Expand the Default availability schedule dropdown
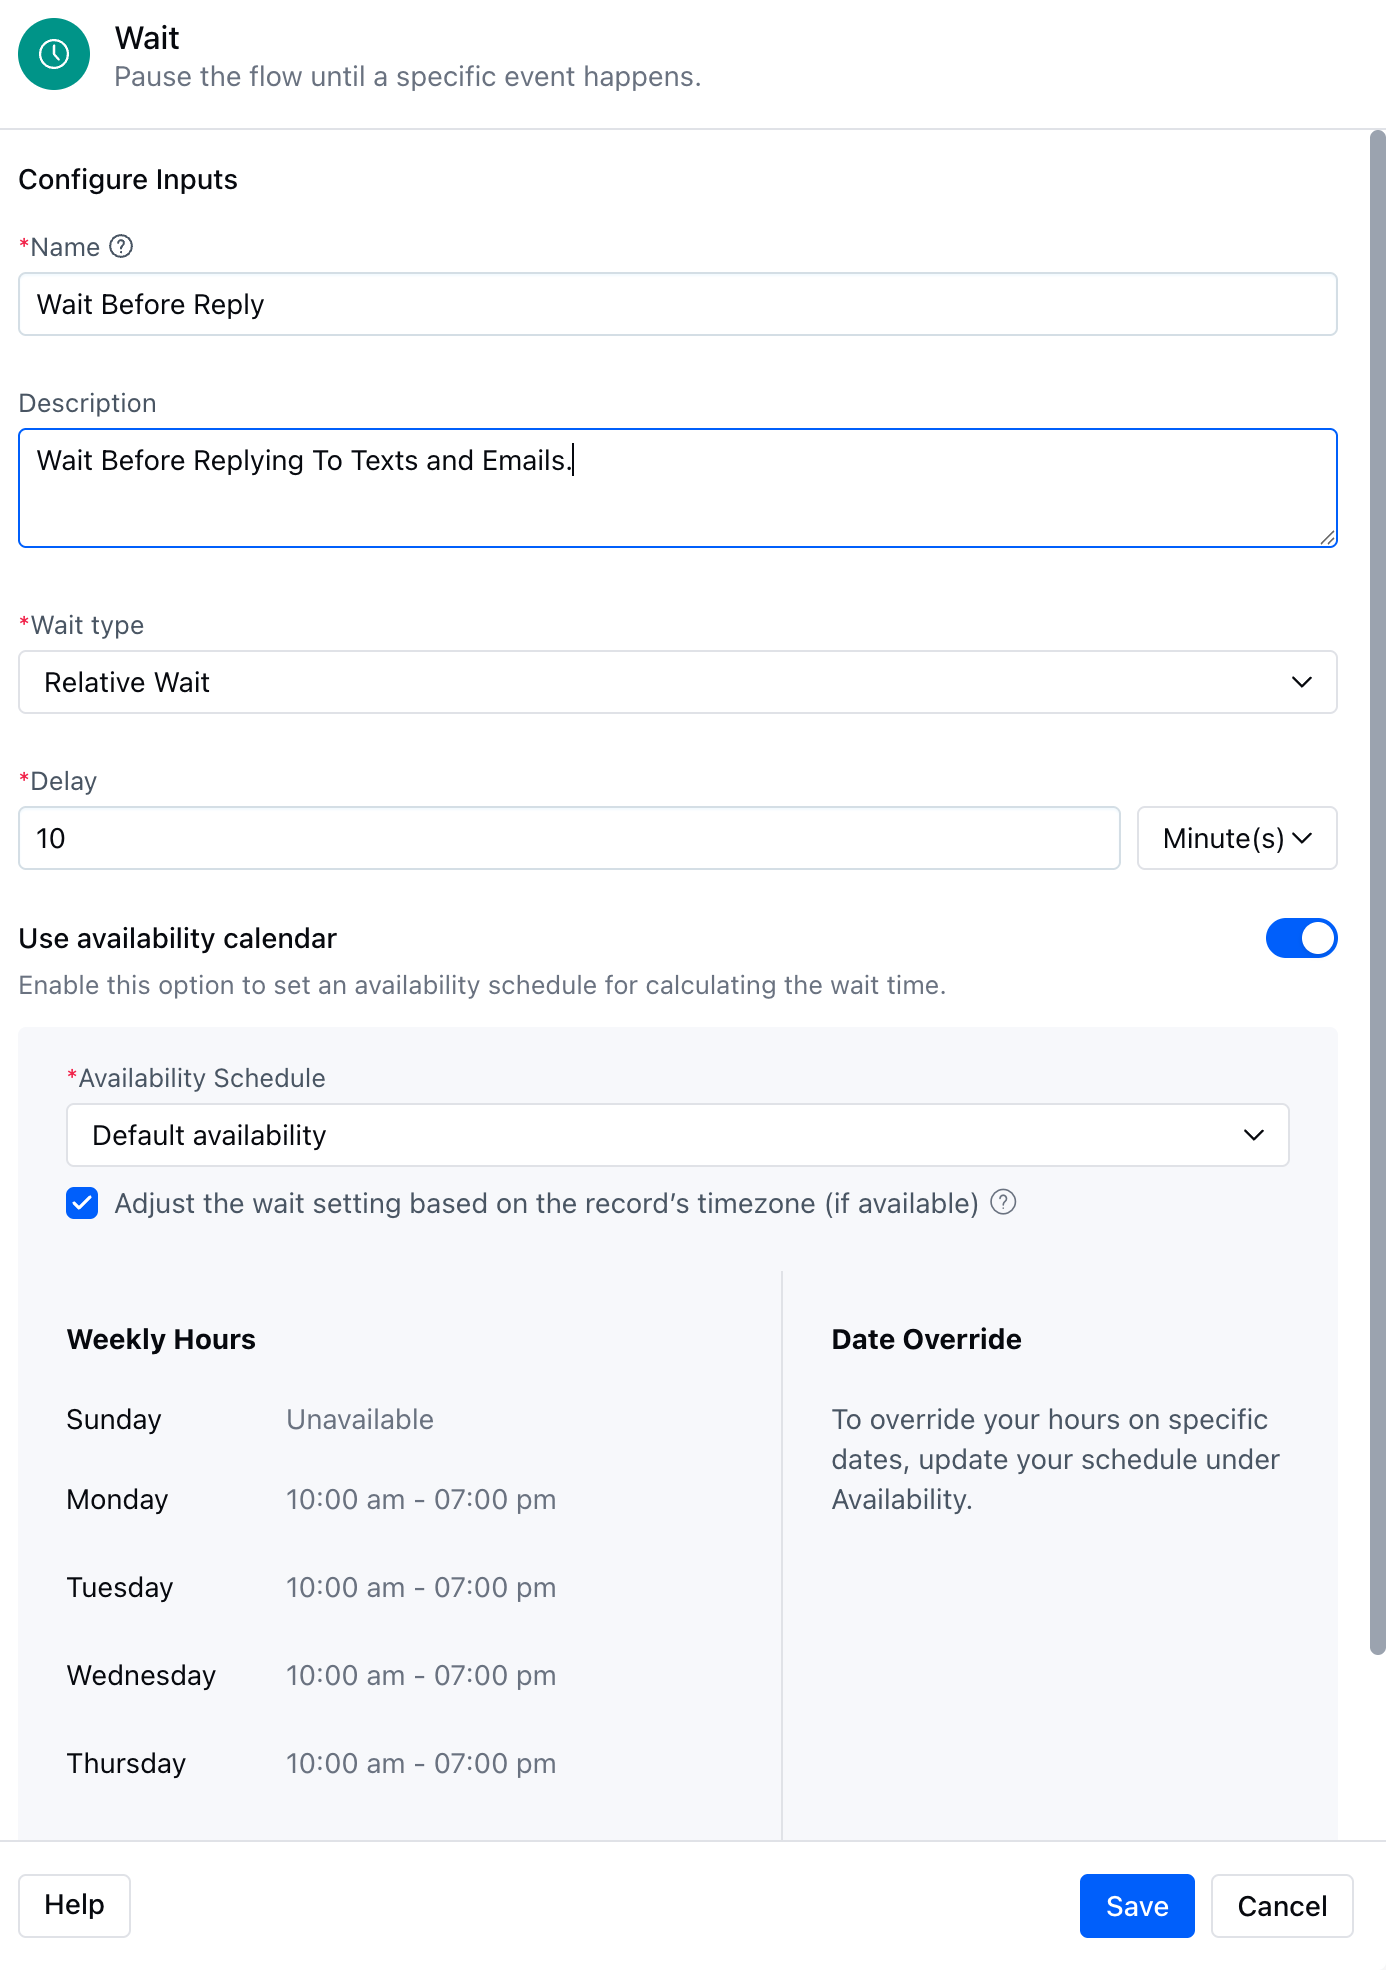The image size is (1386, 1970). [677, 1135]
